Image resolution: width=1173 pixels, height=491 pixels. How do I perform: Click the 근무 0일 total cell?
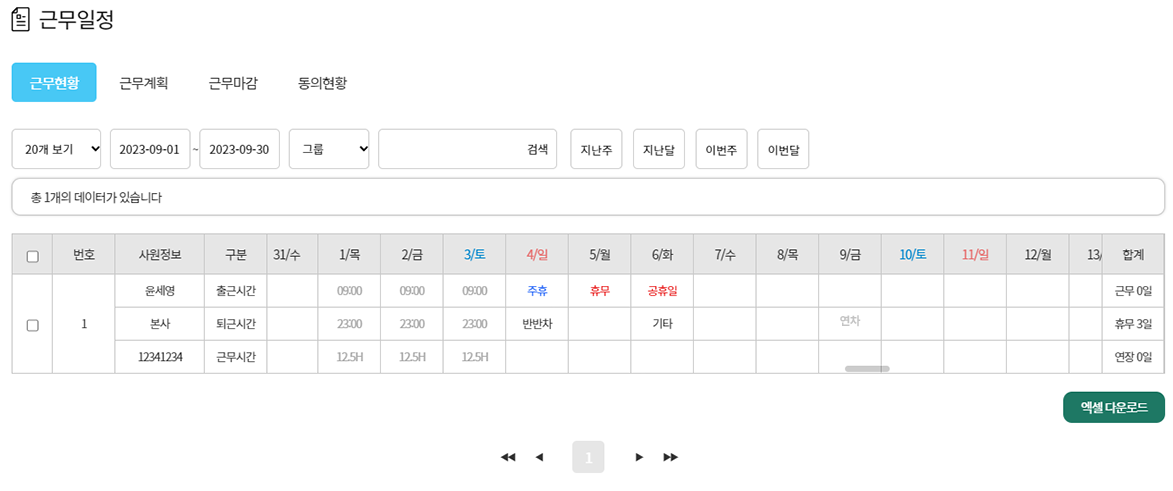(x=1133, y=290)
